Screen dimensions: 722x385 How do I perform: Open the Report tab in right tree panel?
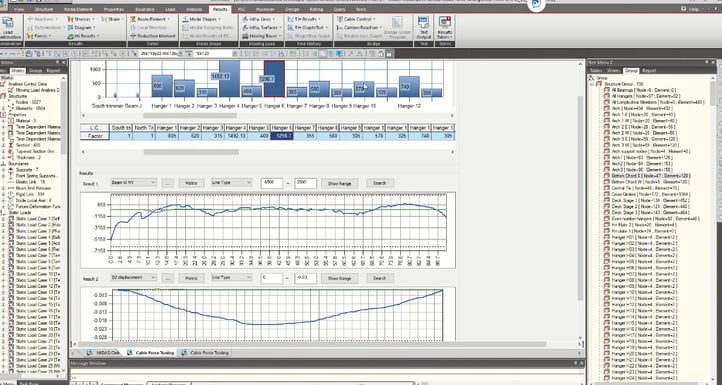click(x=649, y=71)
